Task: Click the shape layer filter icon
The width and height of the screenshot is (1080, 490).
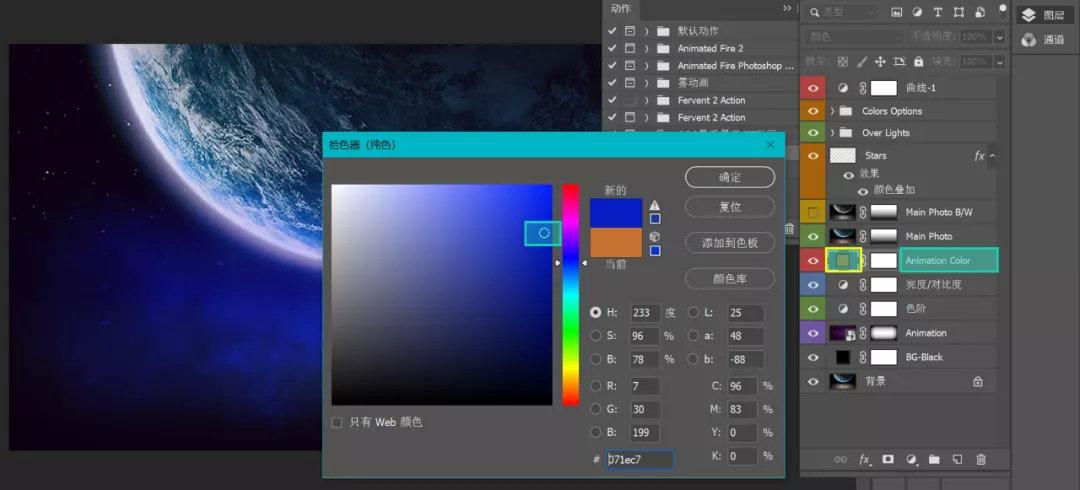Action: point(958,12)
